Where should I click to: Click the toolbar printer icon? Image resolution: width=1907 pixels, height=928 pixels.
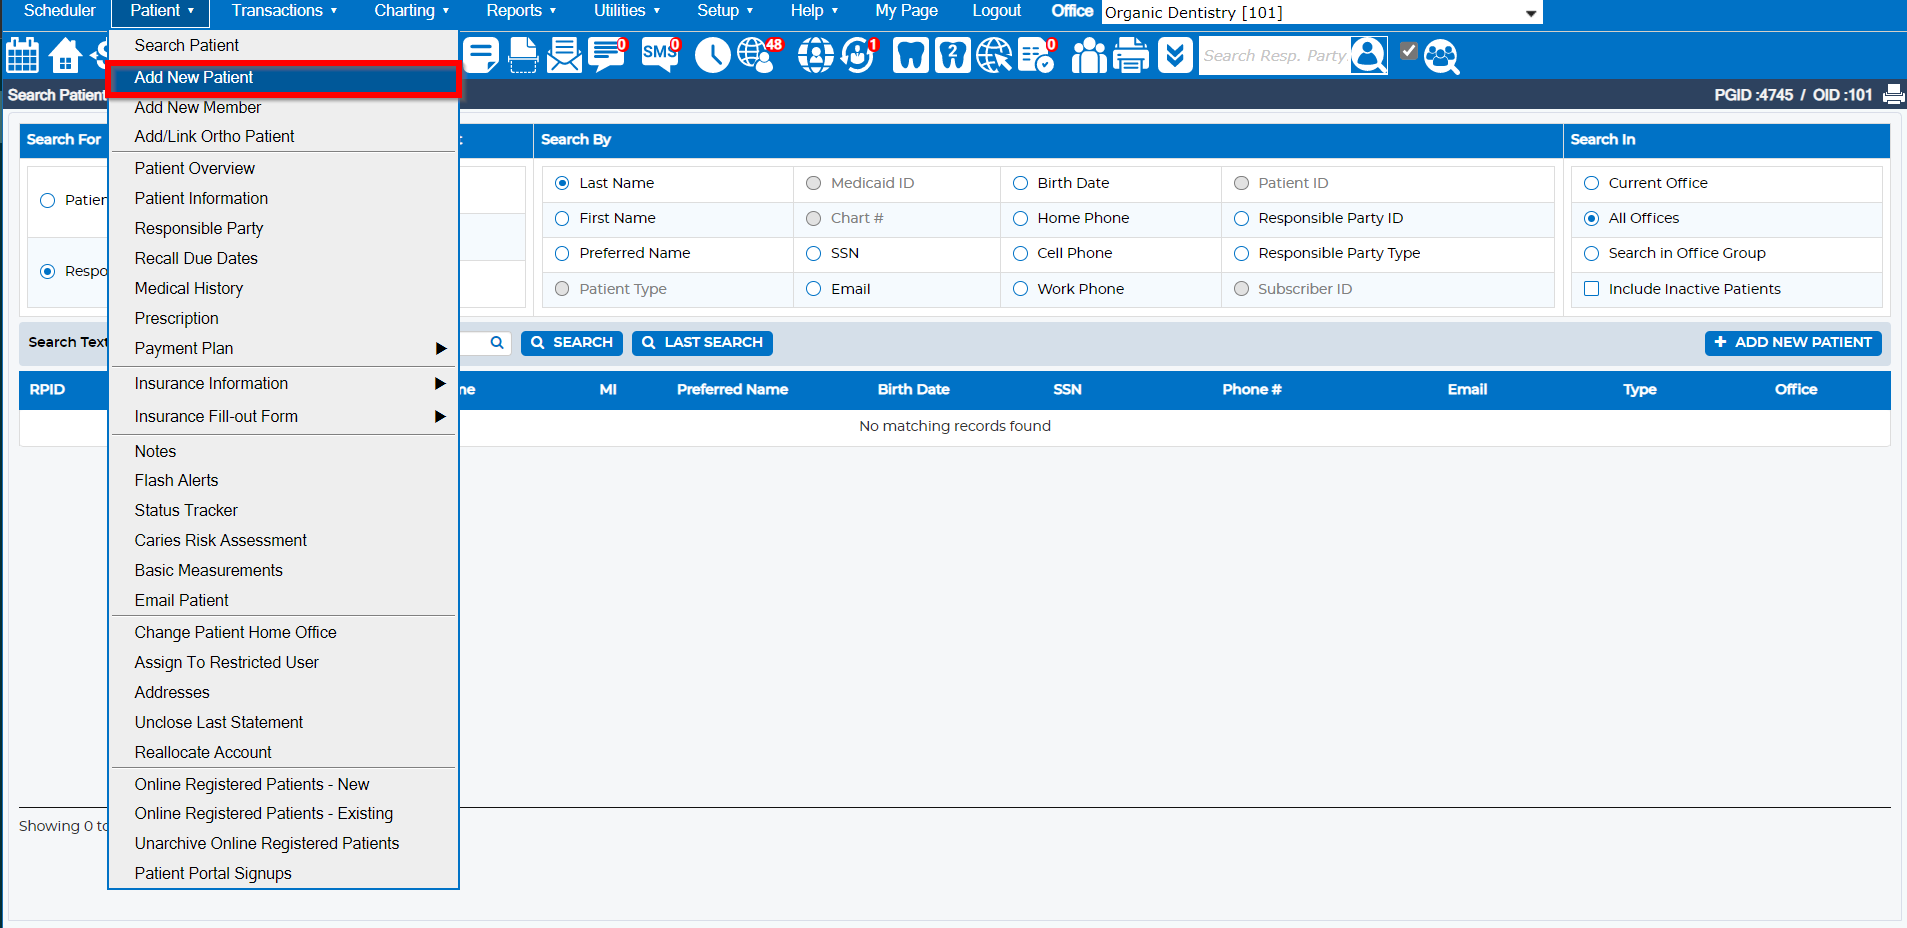click(1131, 55)
